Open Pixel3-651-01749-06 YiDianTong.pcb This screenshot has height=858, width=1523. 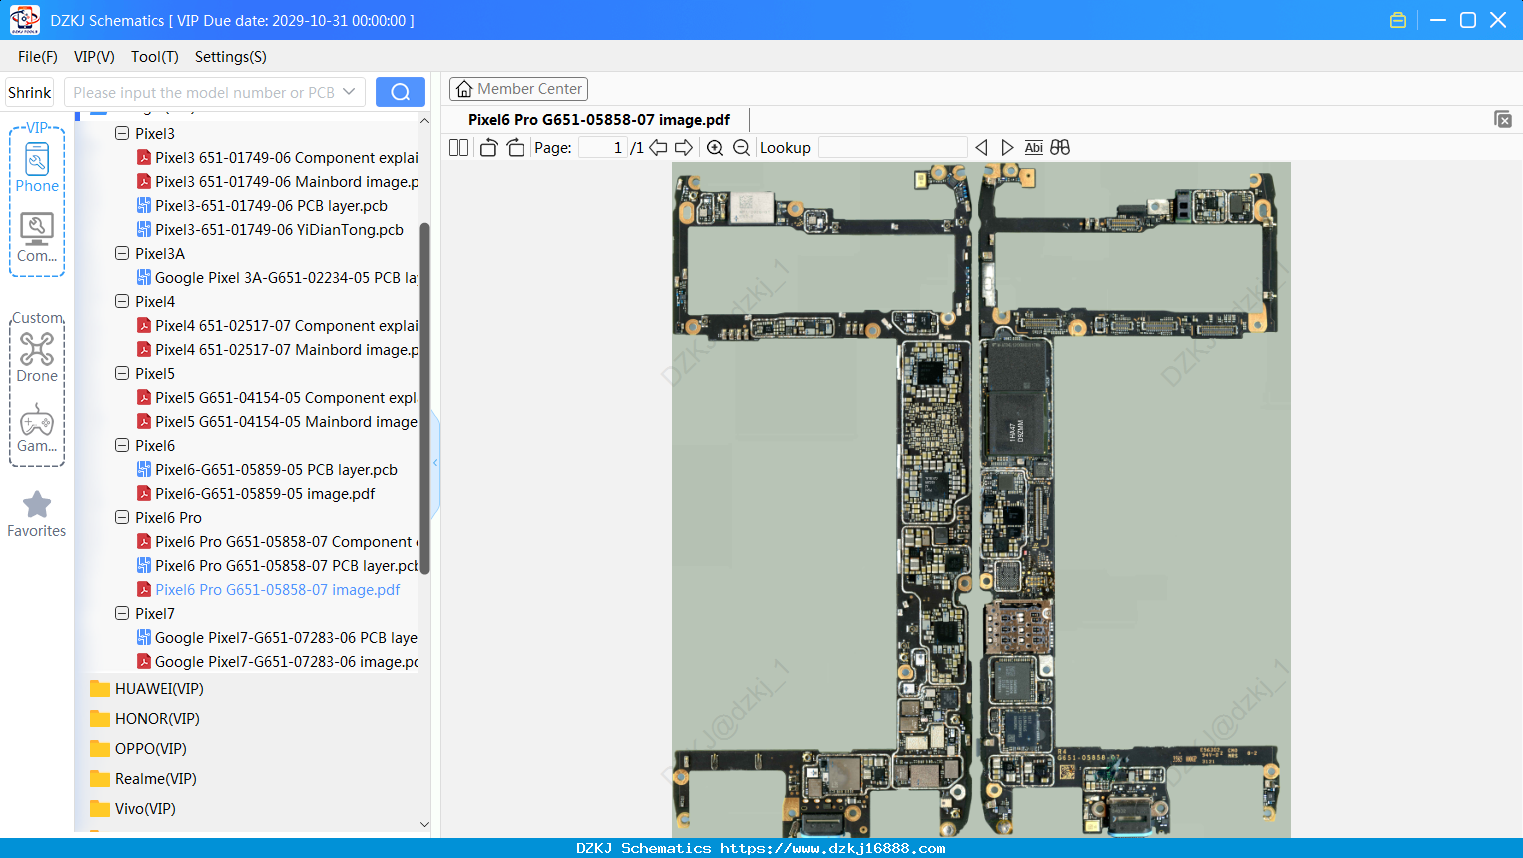279,230
